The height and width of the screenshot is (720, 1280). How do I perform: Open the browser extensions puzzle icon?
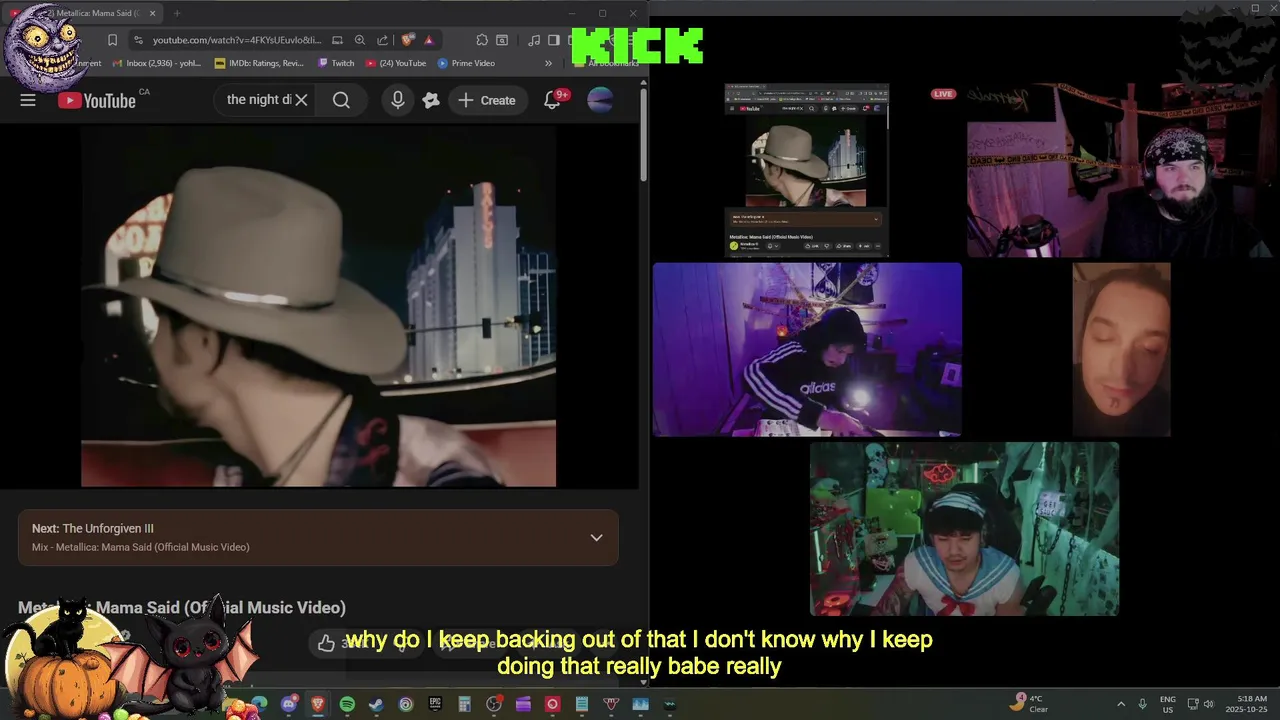[x=482, y=40]
